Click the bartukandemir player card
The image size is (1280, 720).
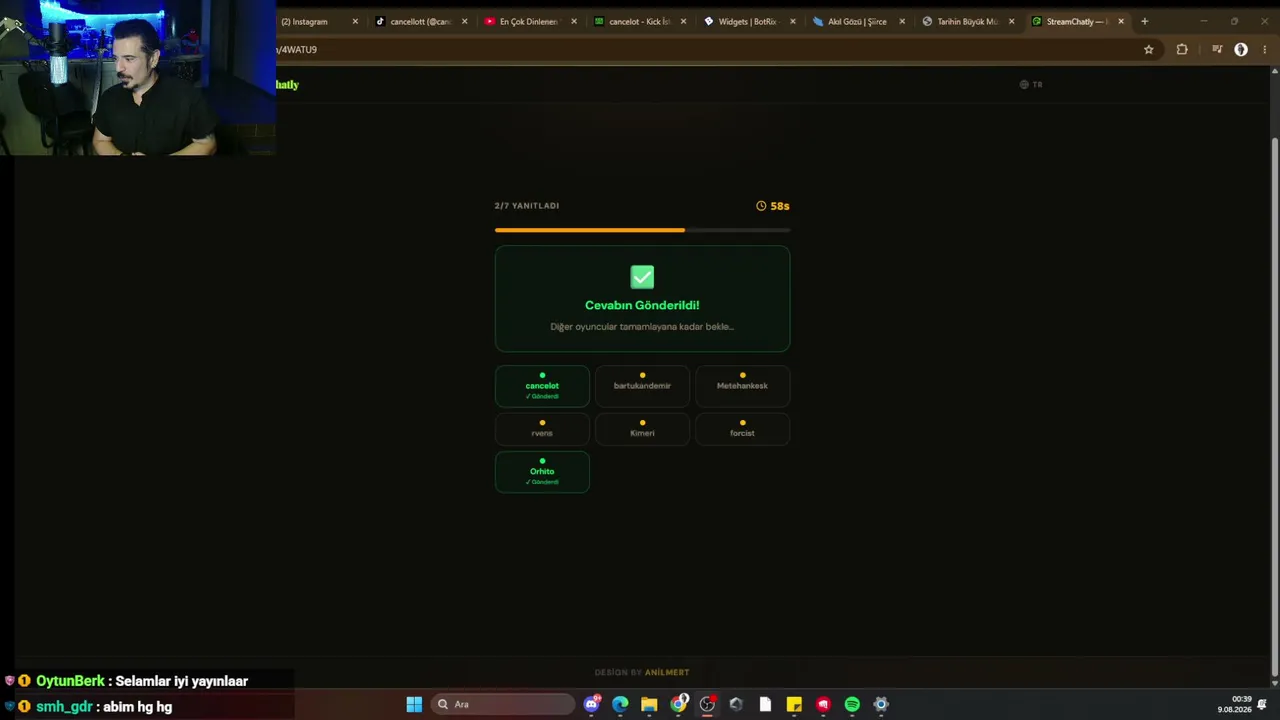coord(642,387)
